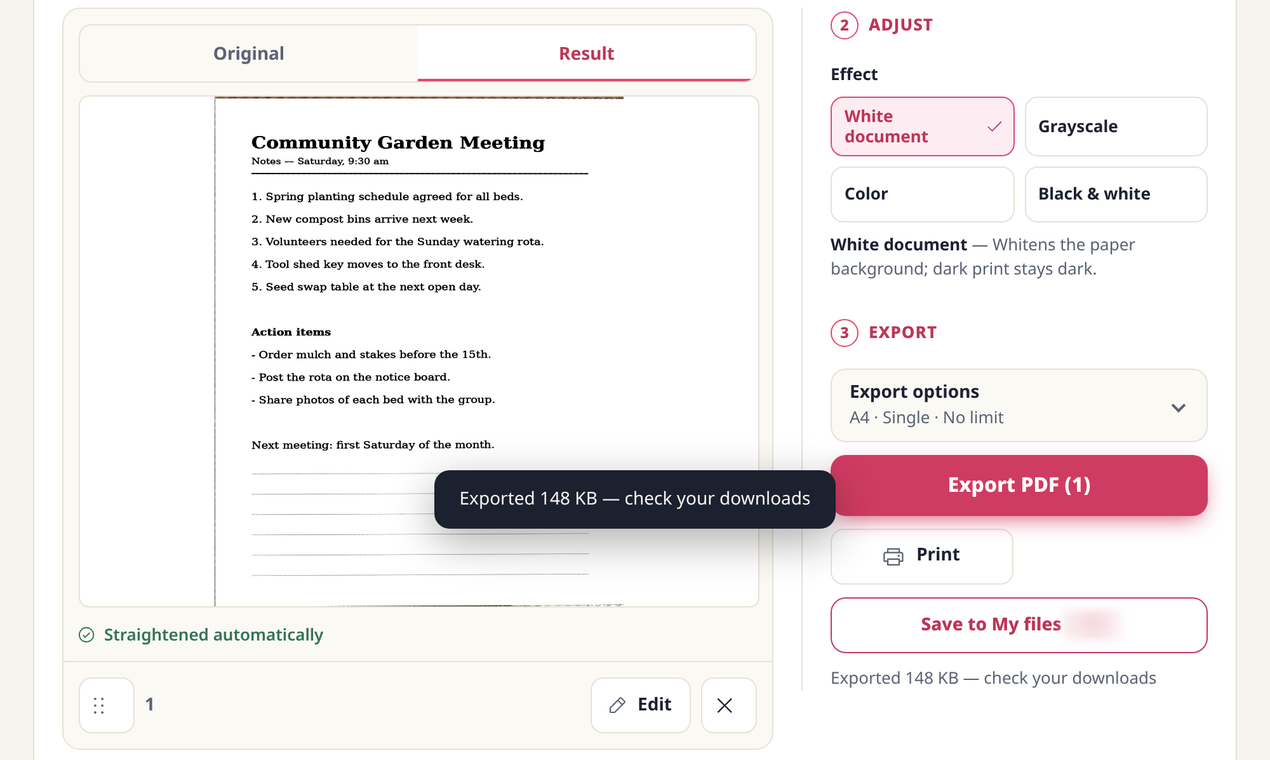1270x760 pixels.
Task: Save the scan to My files
Action: click(1019, 625)
